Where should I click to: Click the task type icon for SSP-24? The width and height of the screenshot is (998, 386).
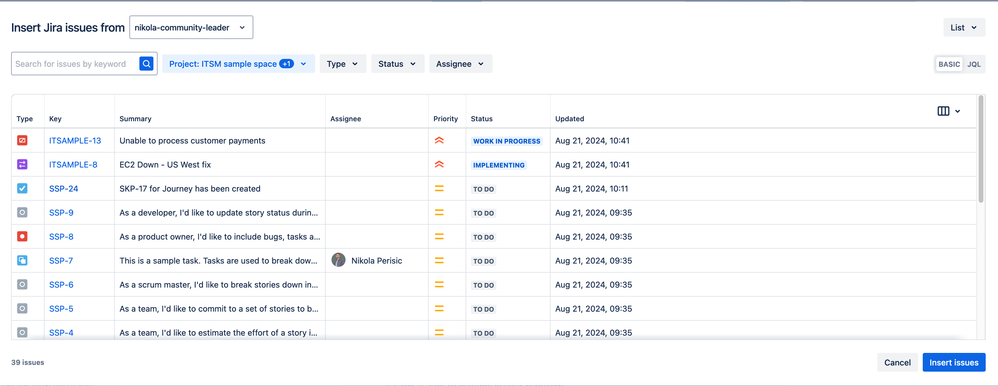(x=22, y=189)
